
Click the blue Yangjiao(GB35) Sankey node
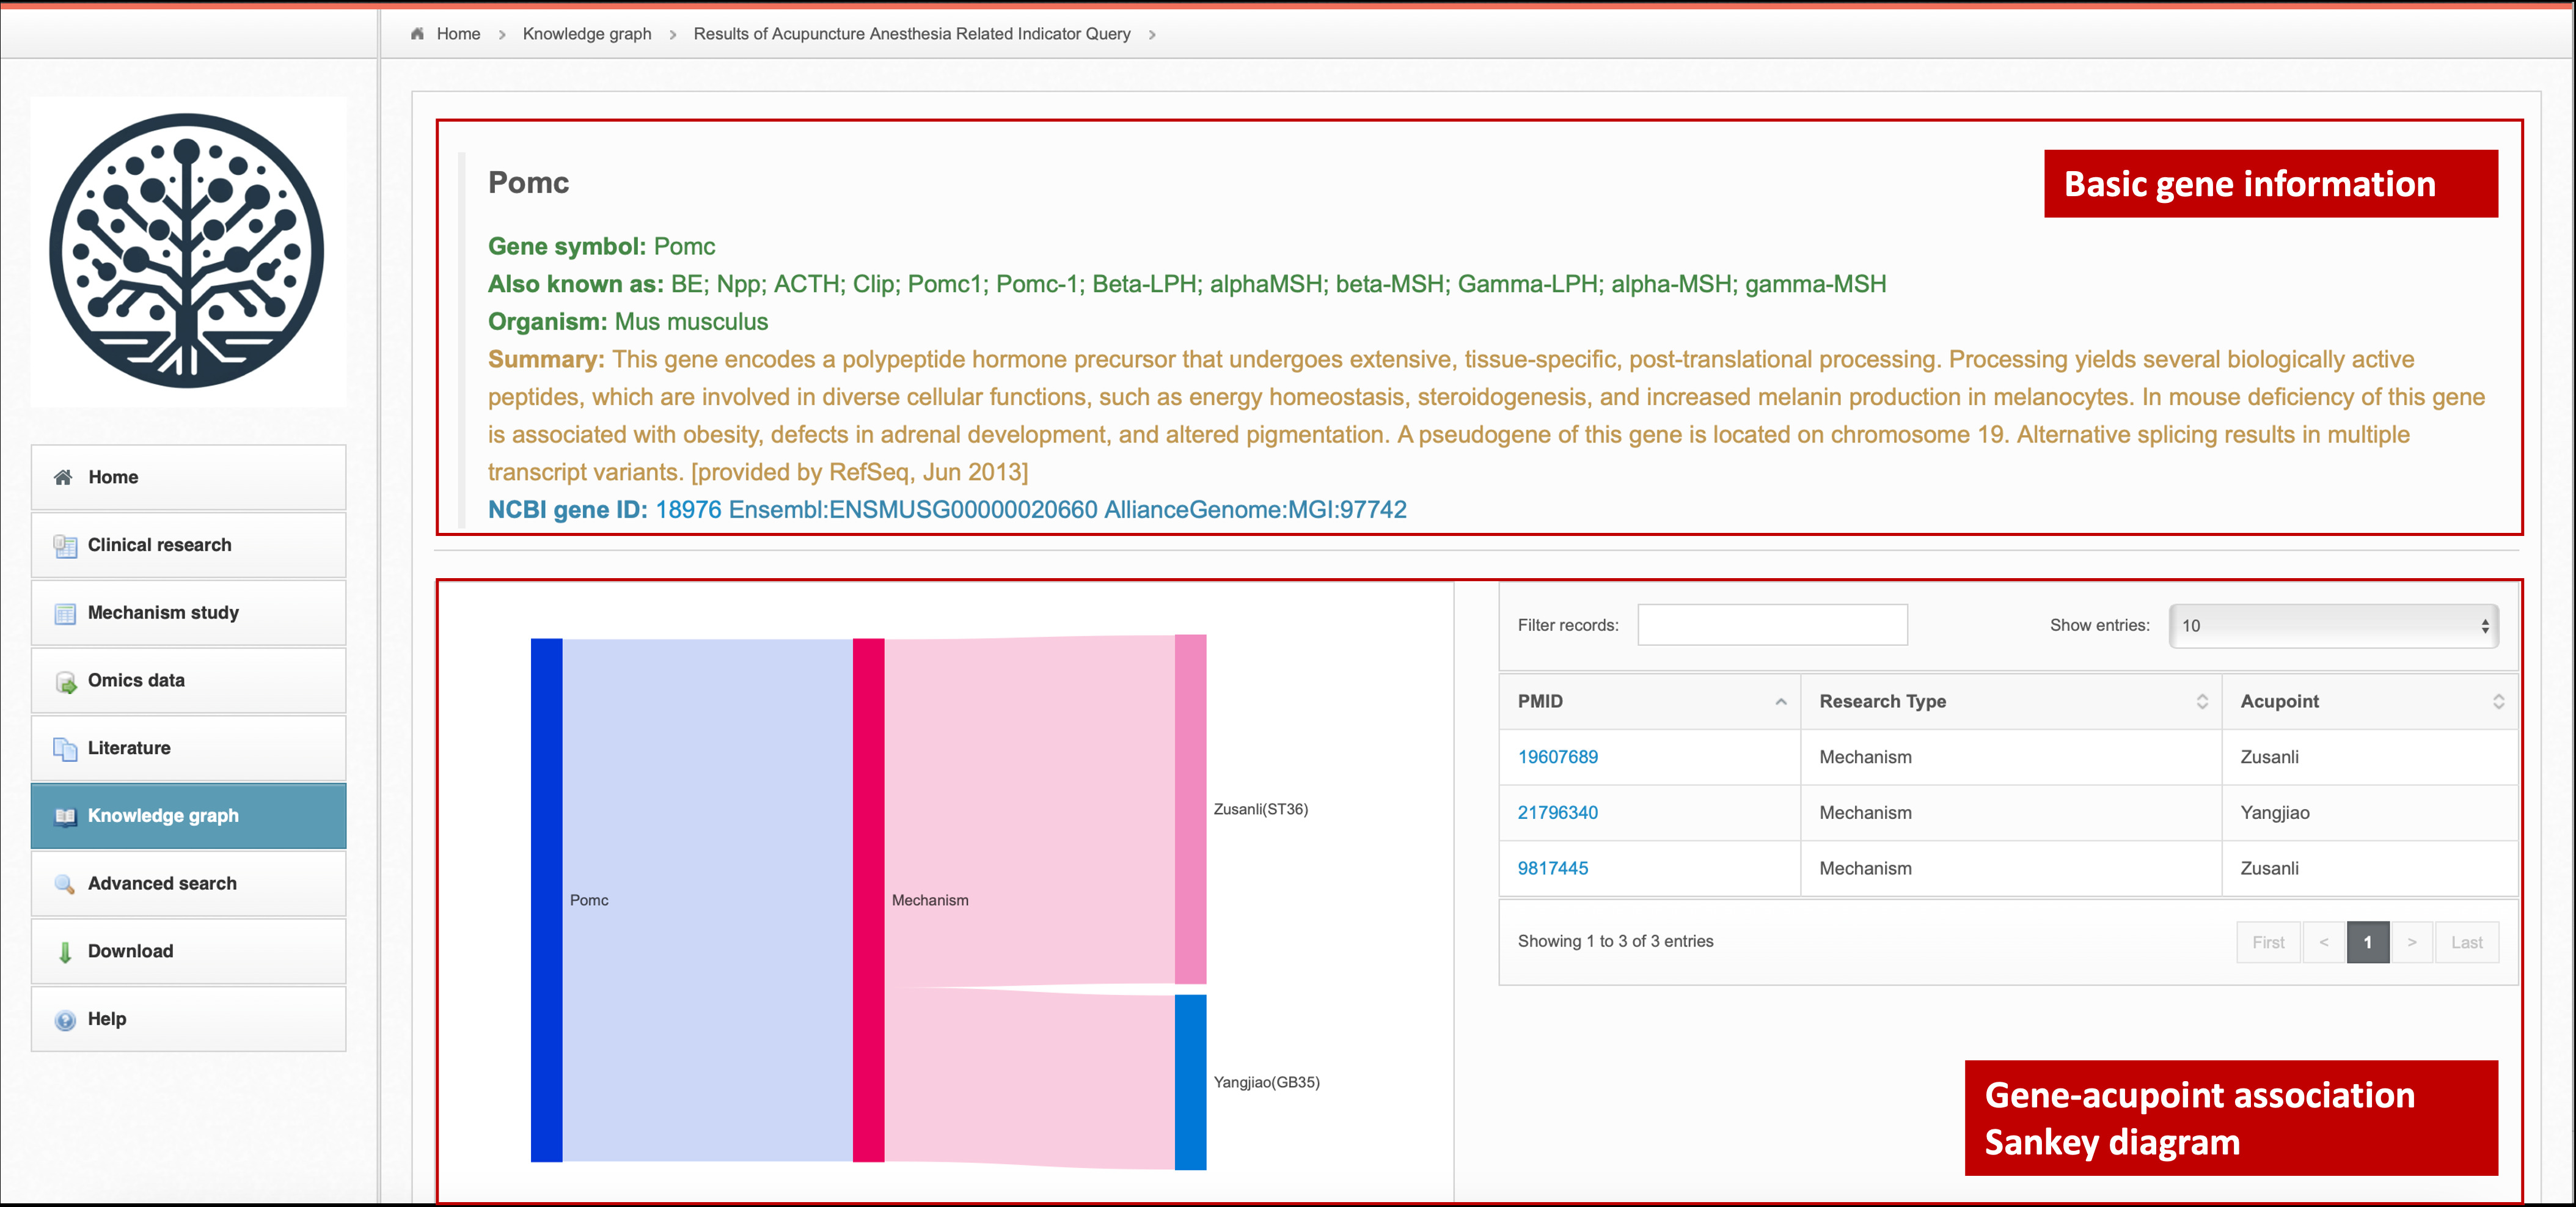tap(1190, 1082)
